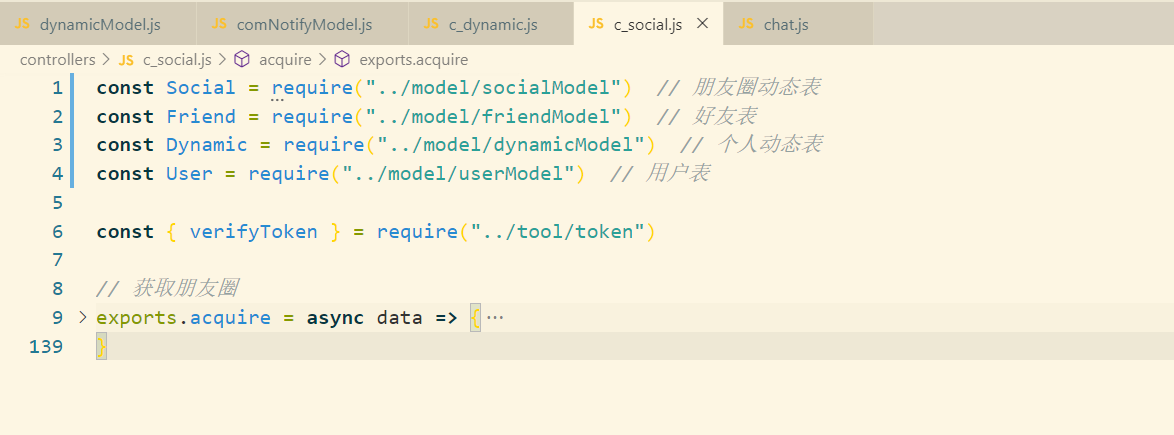1174x435 pixels.
Task: Expand the folded code at line 9
Action: click(82, 318)
